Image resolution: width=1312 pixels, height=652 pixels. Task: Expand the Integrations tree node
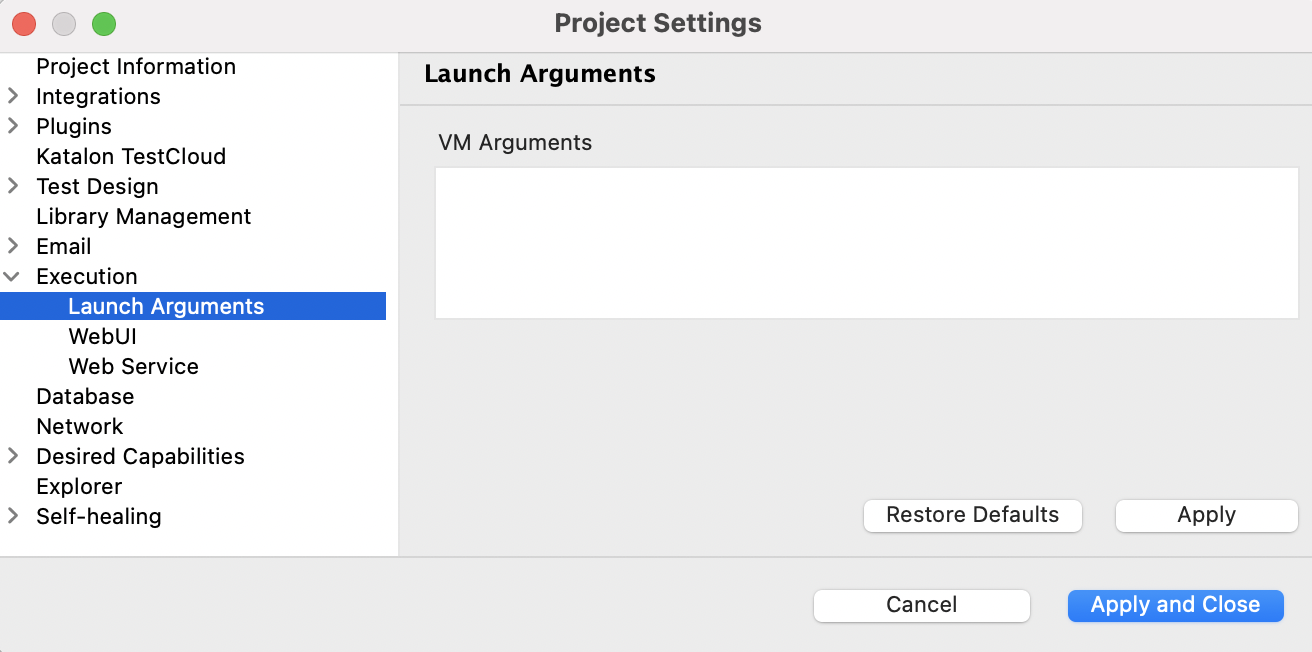point(13,96)
